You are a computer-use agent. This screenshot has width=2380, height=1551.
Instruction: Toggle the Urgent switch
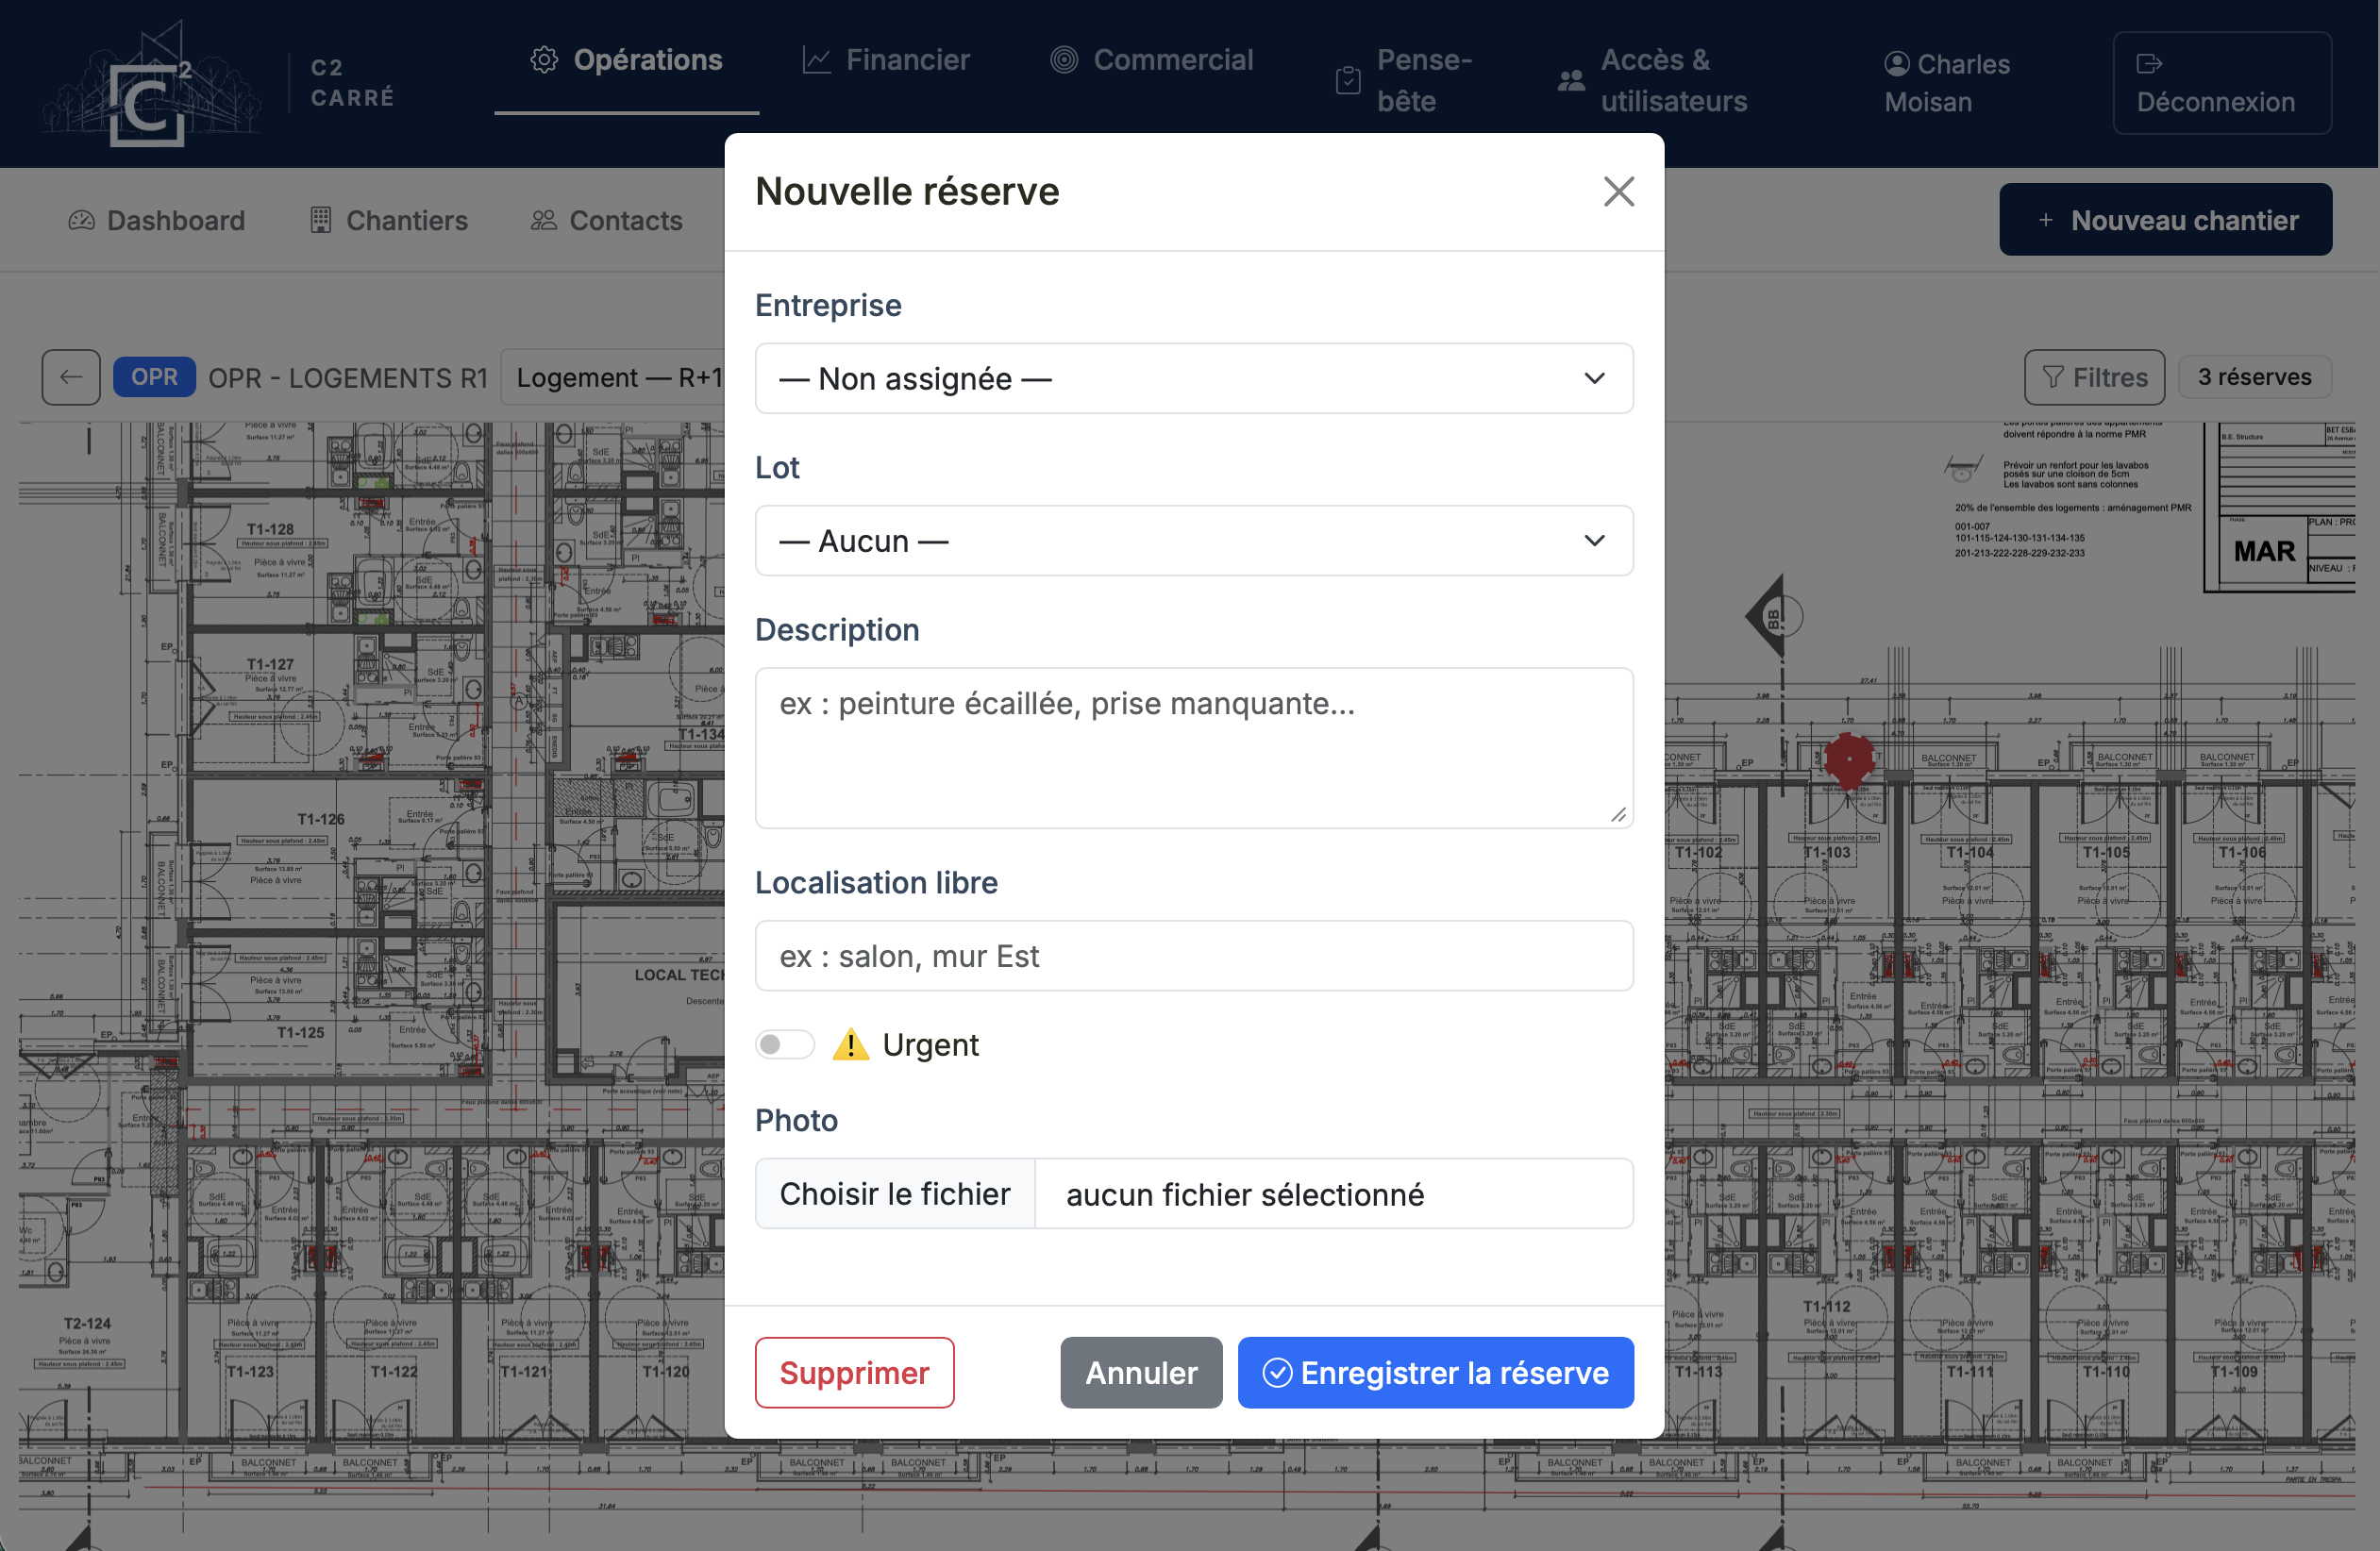click(785, 1044)
